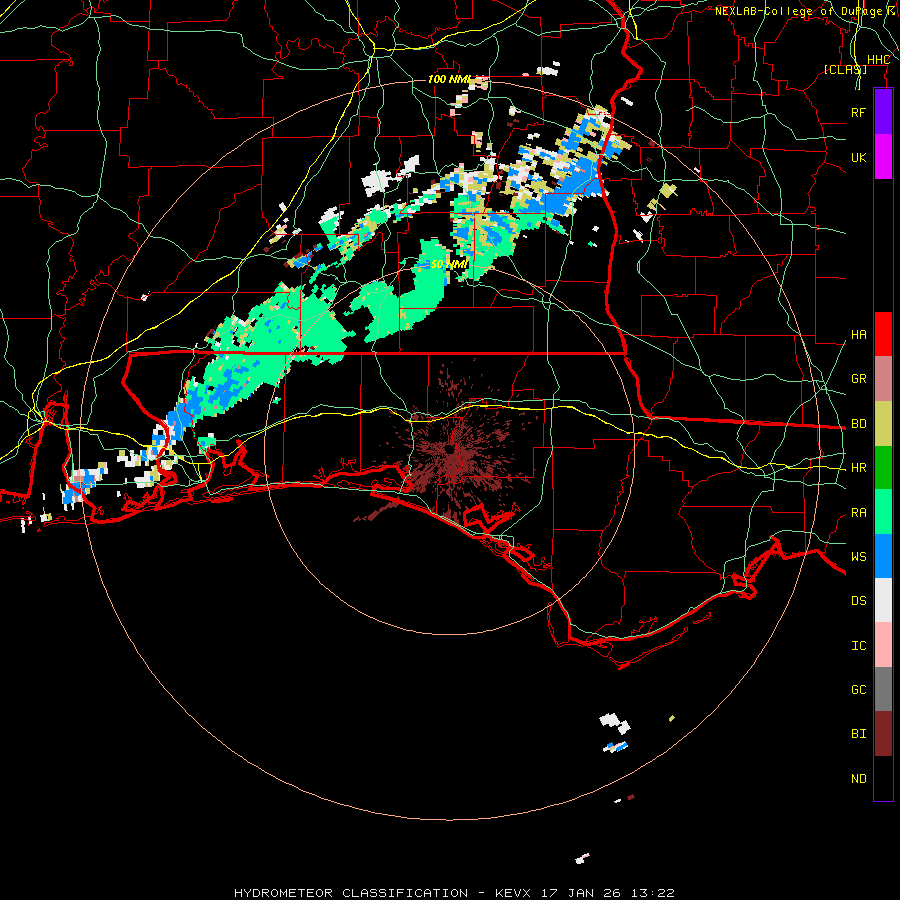The image size is (900, 900).
Task: Click the 50 NMI range ring label
Action: coord(449,265)
